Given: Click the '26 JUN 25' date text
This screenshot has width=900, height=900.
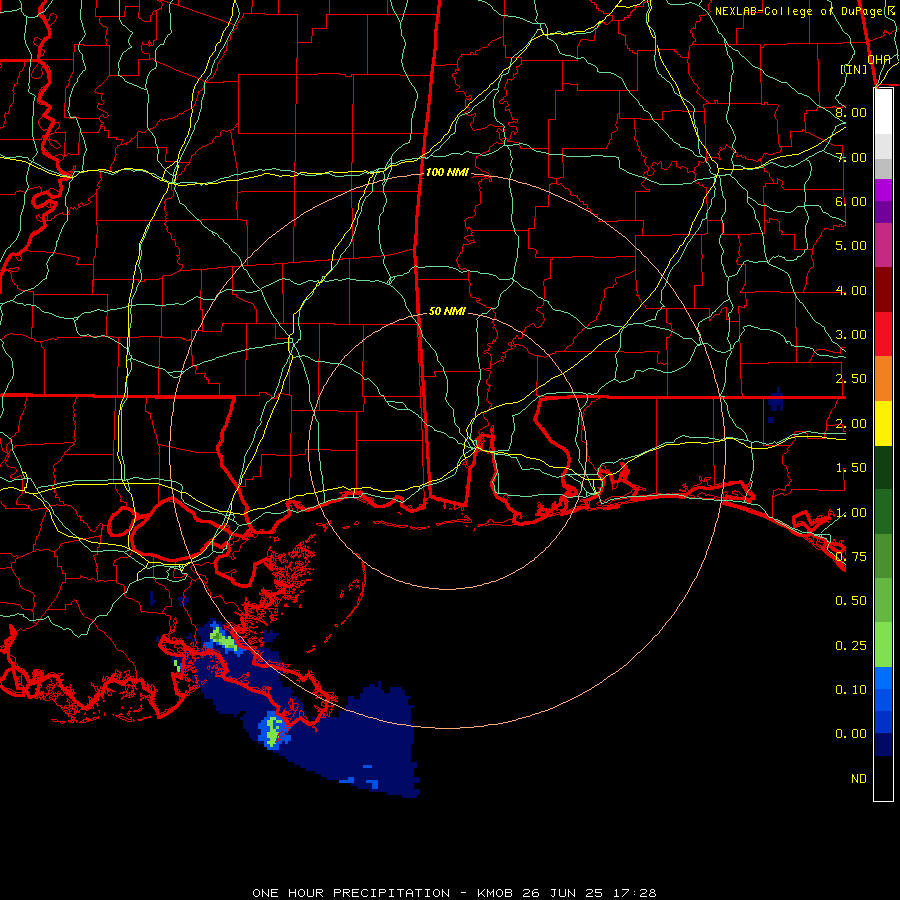Looking at the screenshot, I should click(562, 893).
